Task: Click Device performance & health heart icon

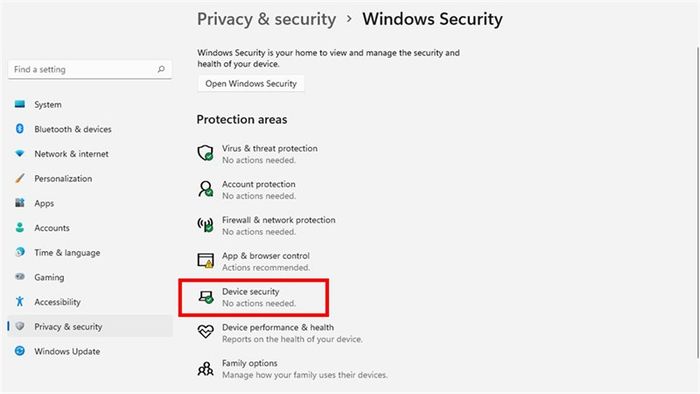Action: 205,332
